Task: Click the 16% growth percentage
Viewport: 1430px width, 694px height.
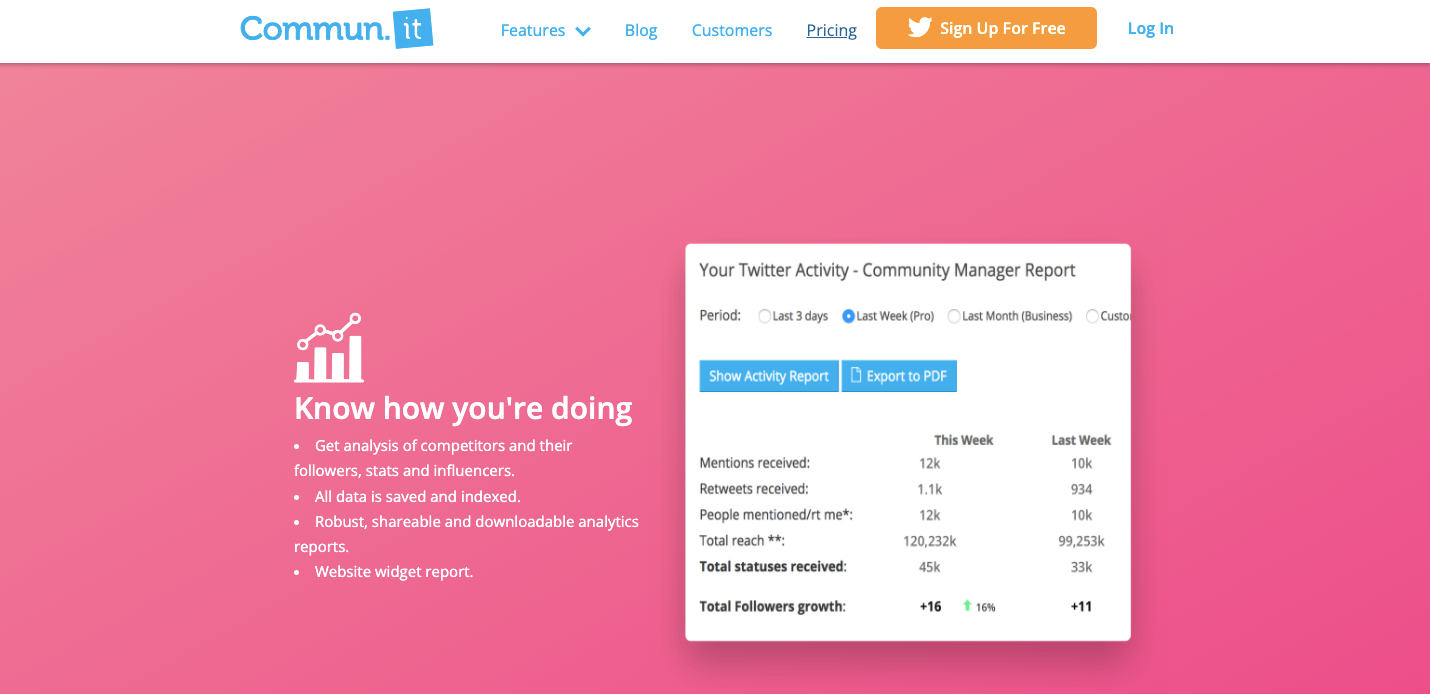Action: coord(986,607)
